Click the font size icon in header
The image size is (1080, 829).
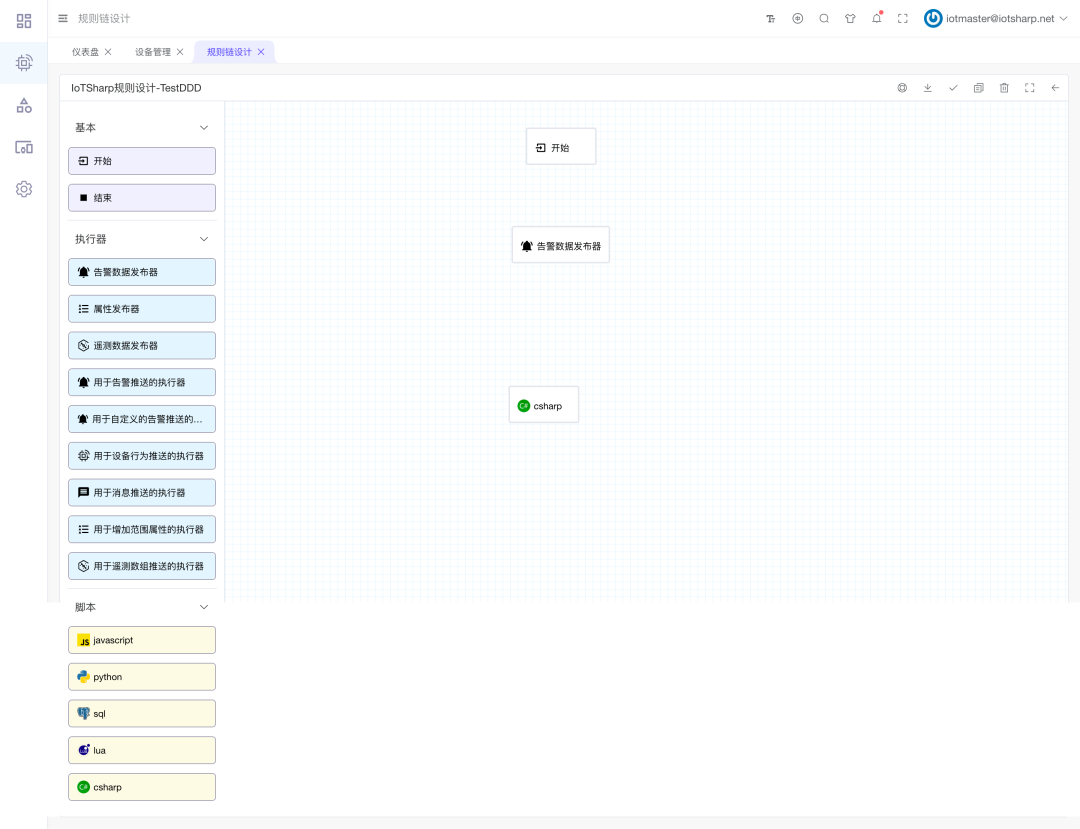[771, 19]
